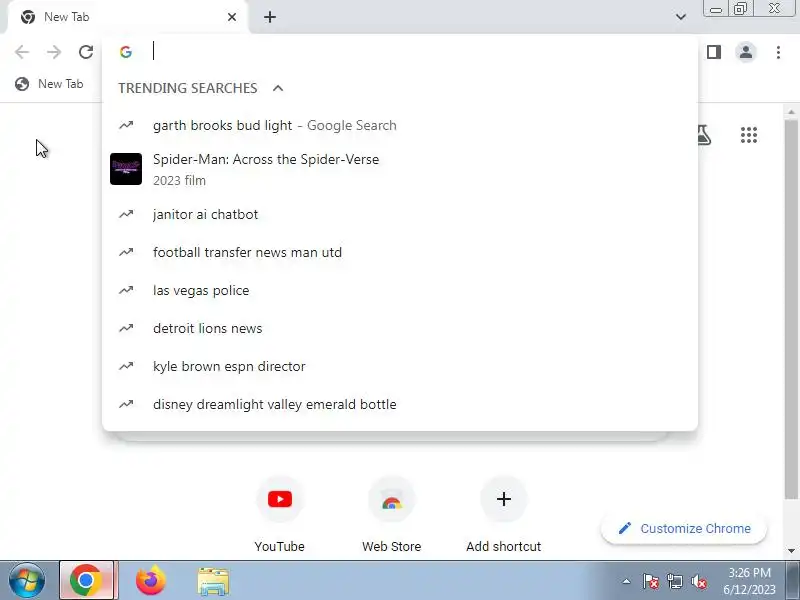This screenshot has width=800, height=600.
Task: Open Windows Explorer from the taskbar
Action: point(213,581)
